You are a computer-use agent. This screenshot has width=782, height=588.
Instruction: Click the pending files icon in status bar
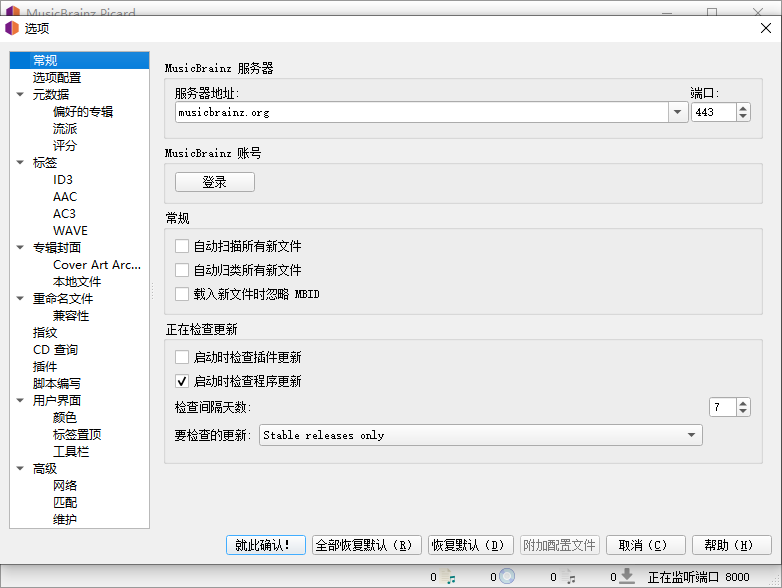568,577
